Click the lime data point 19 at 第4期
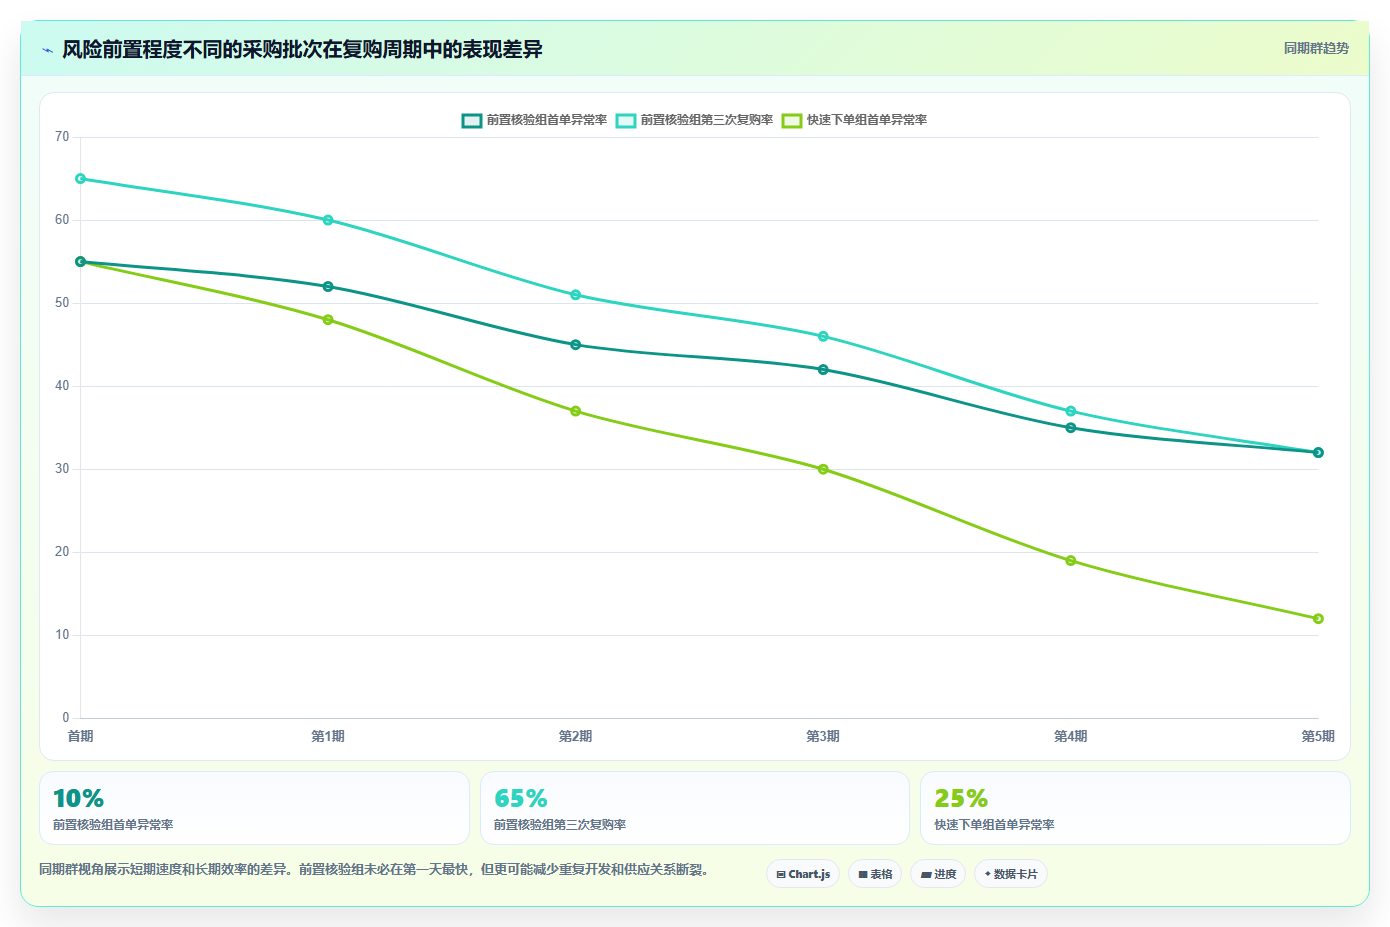 pos(1071,561)
